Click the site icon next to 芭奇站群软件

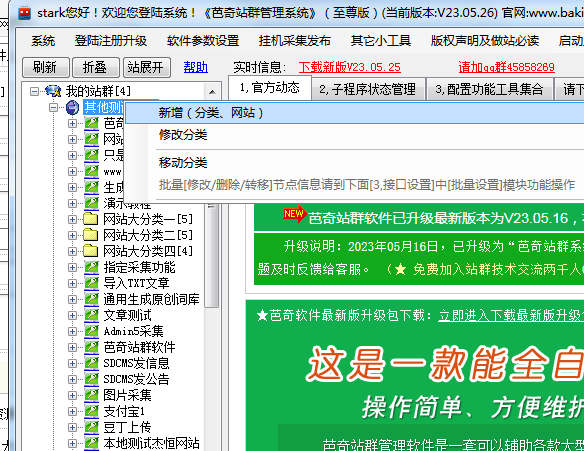click(x=91, y=347)
